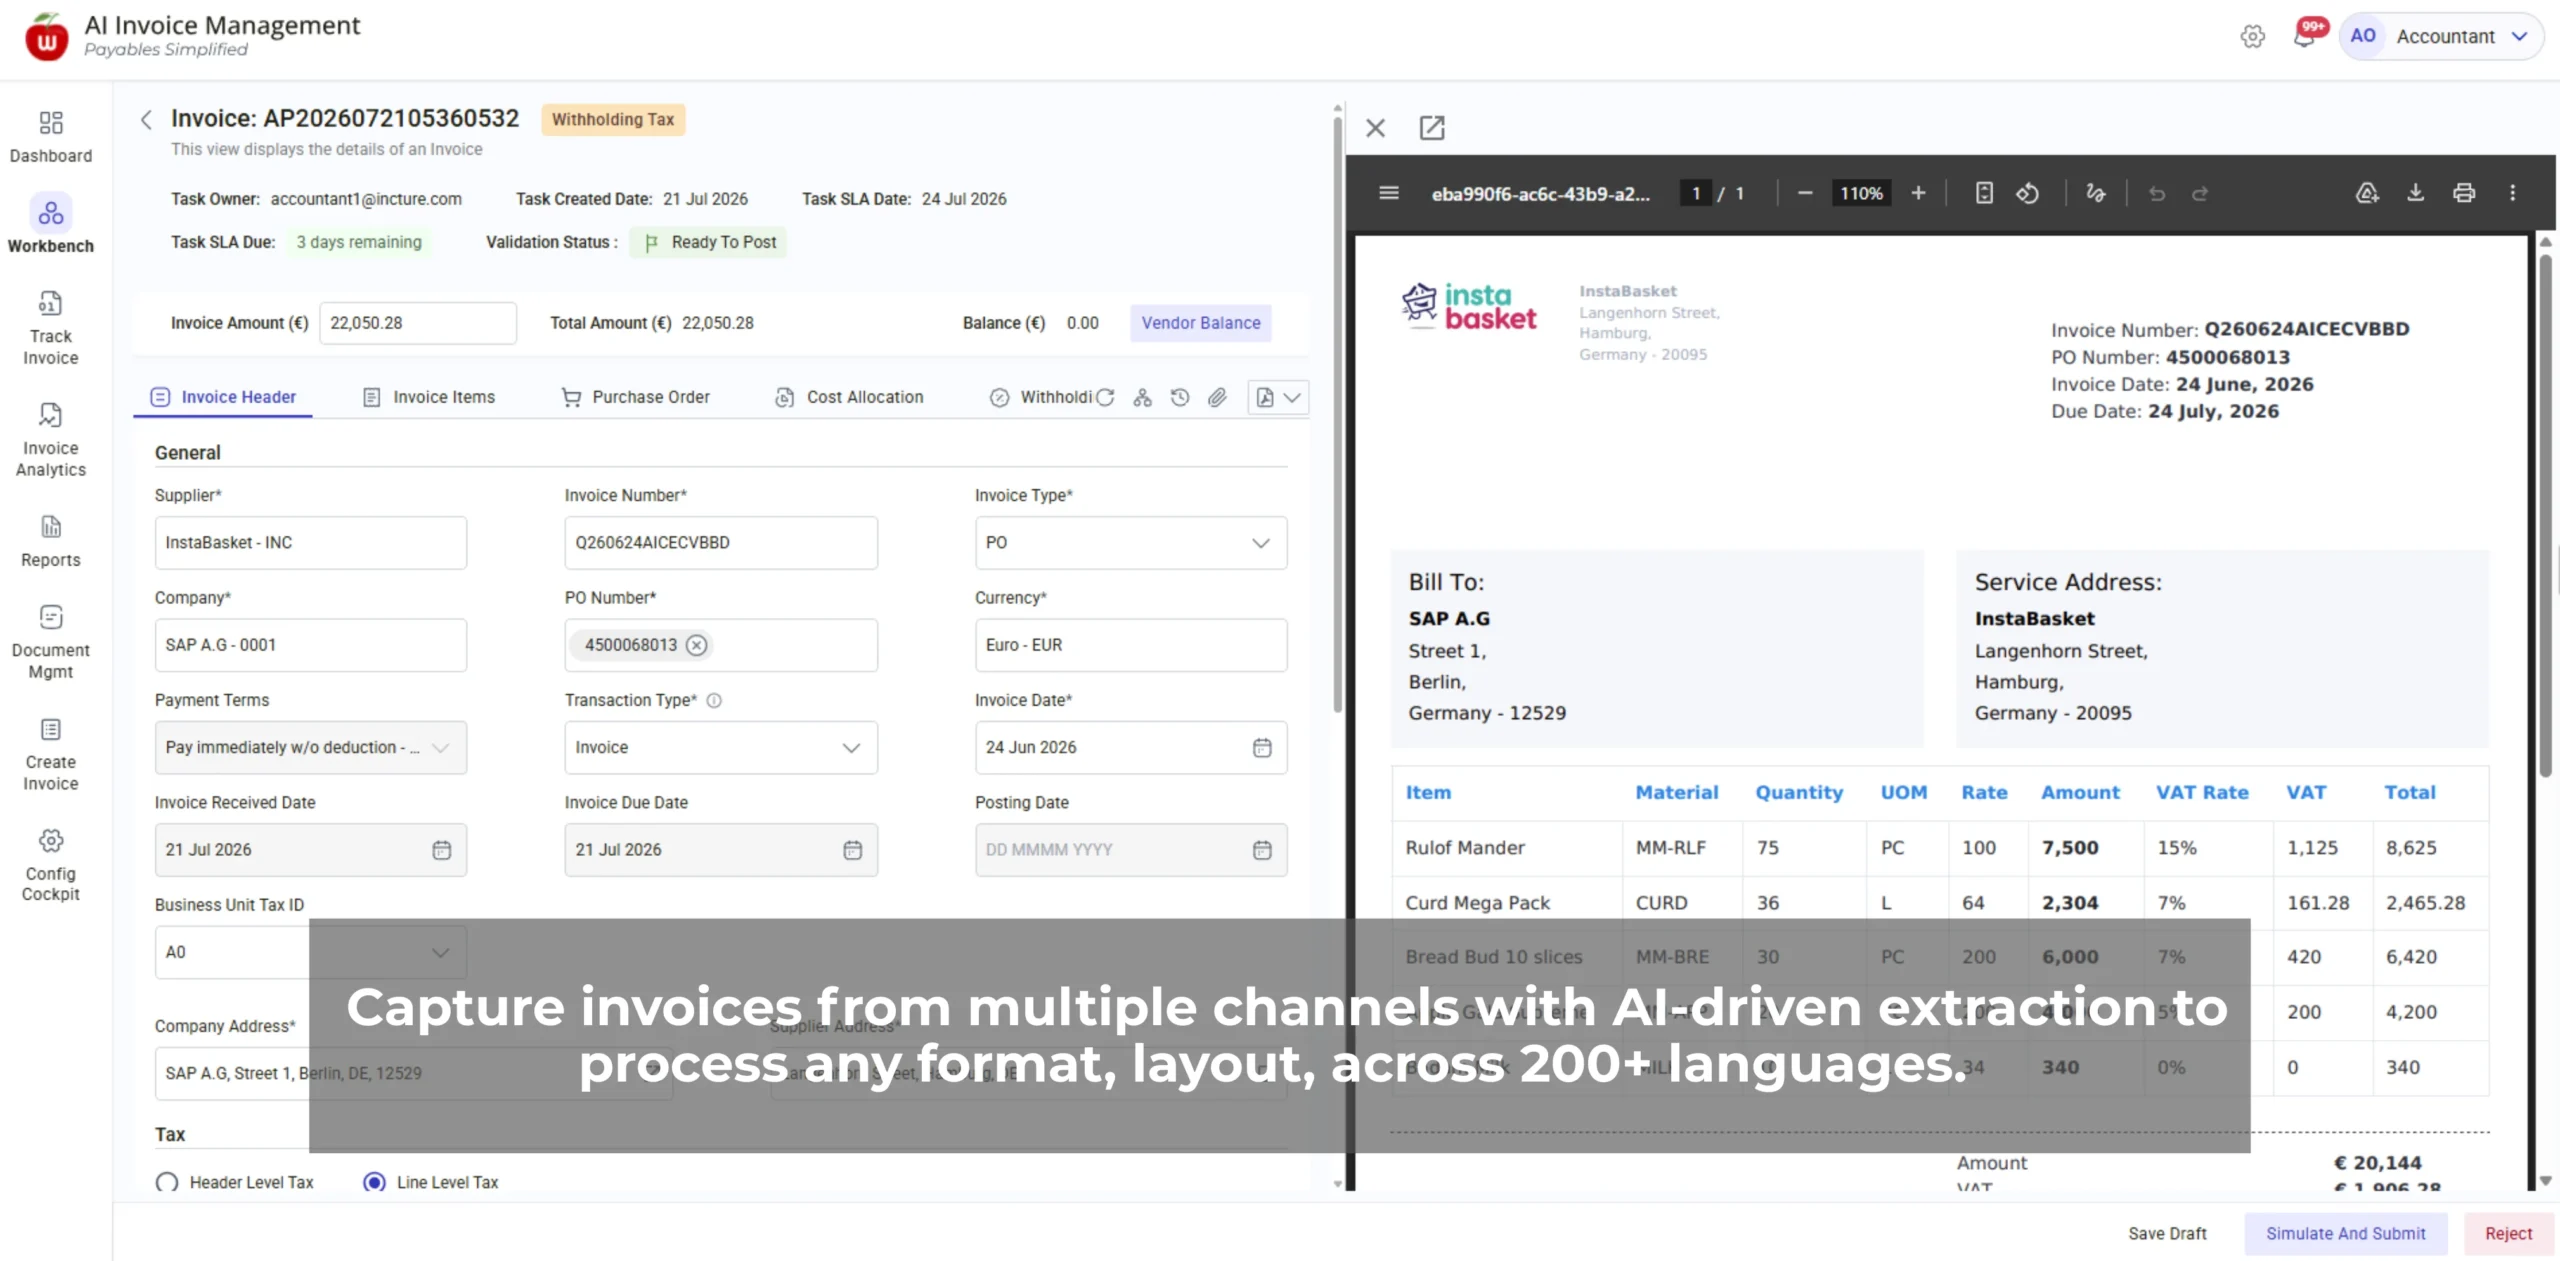The height and width of the screenshot is (1261, 2560).
Task: Zoom in on the PDF document
Action: pos(1918,193)
